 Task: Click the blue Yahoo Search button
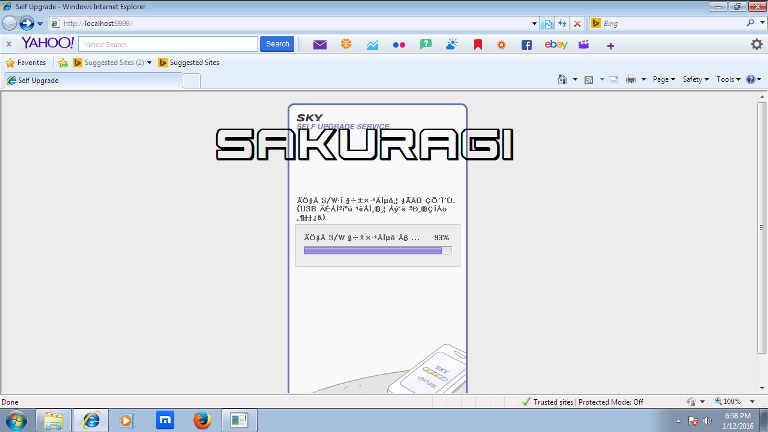pos(277,44)
